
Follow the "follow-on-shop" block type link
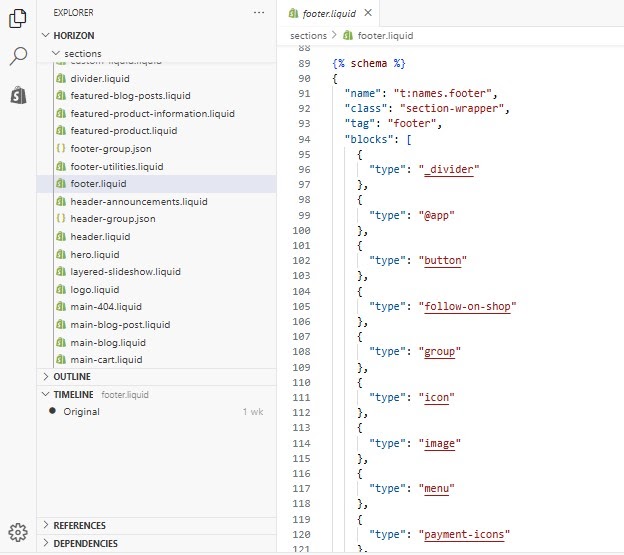coord(468,306)
